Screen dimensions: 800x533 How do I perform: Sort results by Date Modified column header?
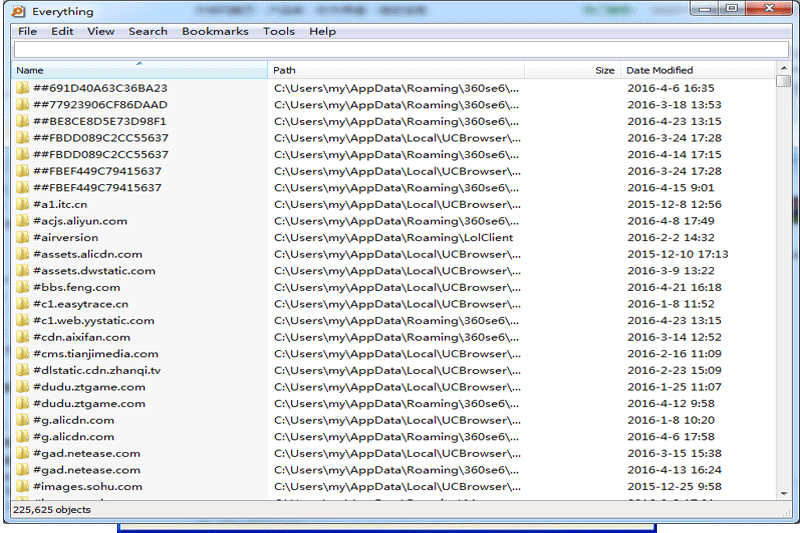[x=698, y=70]
